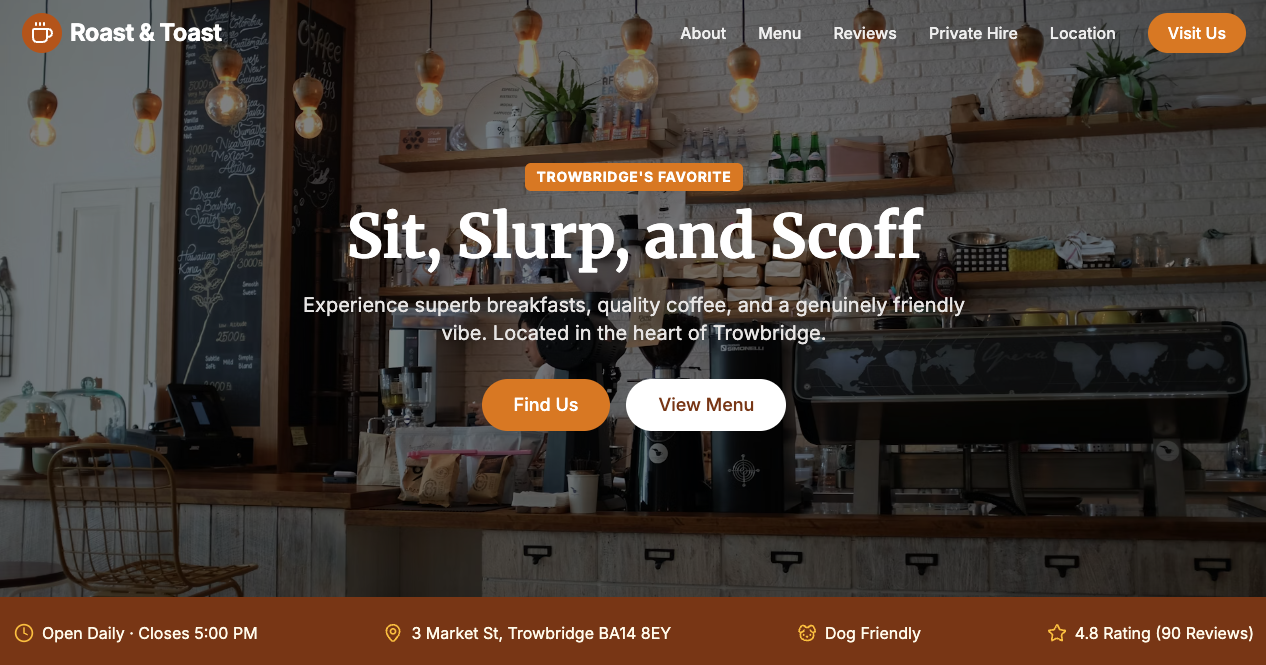Viewport: 1266px width, 665px height.
Task: Open the Menu navigation link
Action: [x=779, y=33]
